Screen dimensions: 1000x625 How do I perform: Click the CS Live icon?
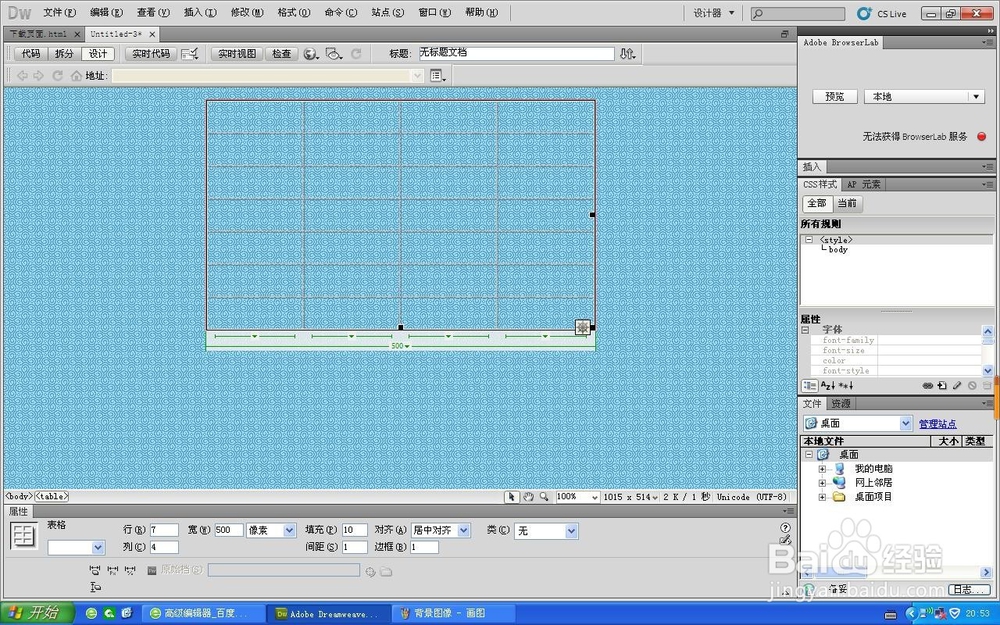(864, 13)
